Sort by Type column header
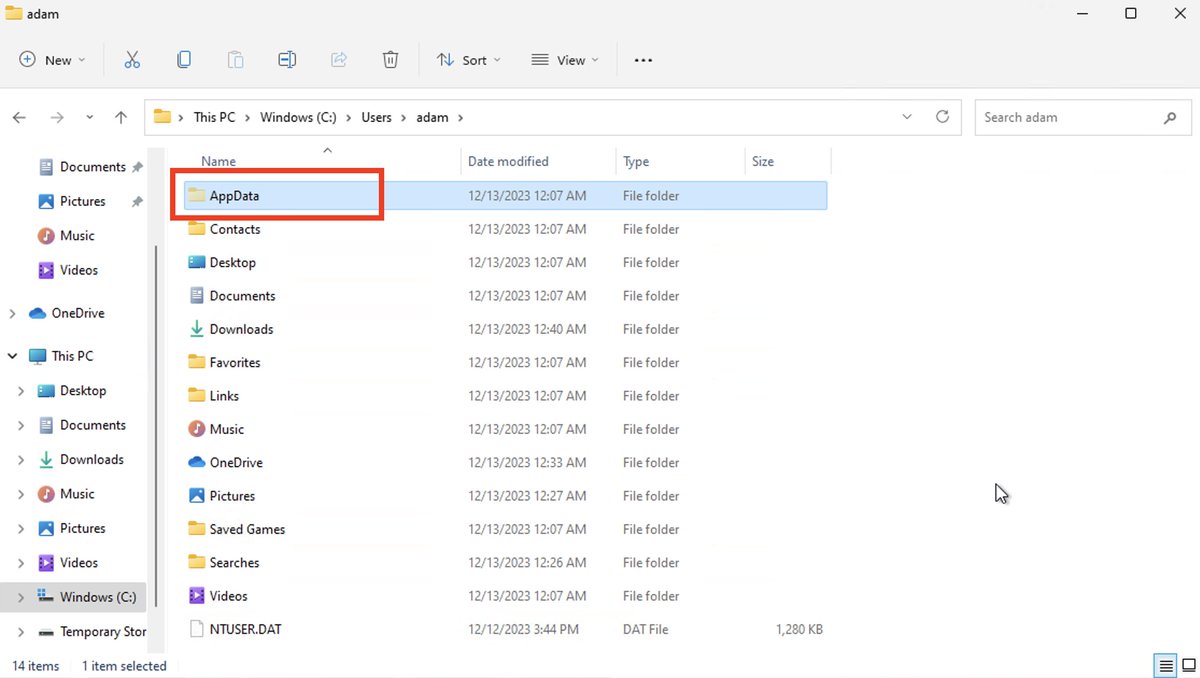The image size is (1200, 678). [636, 161]
